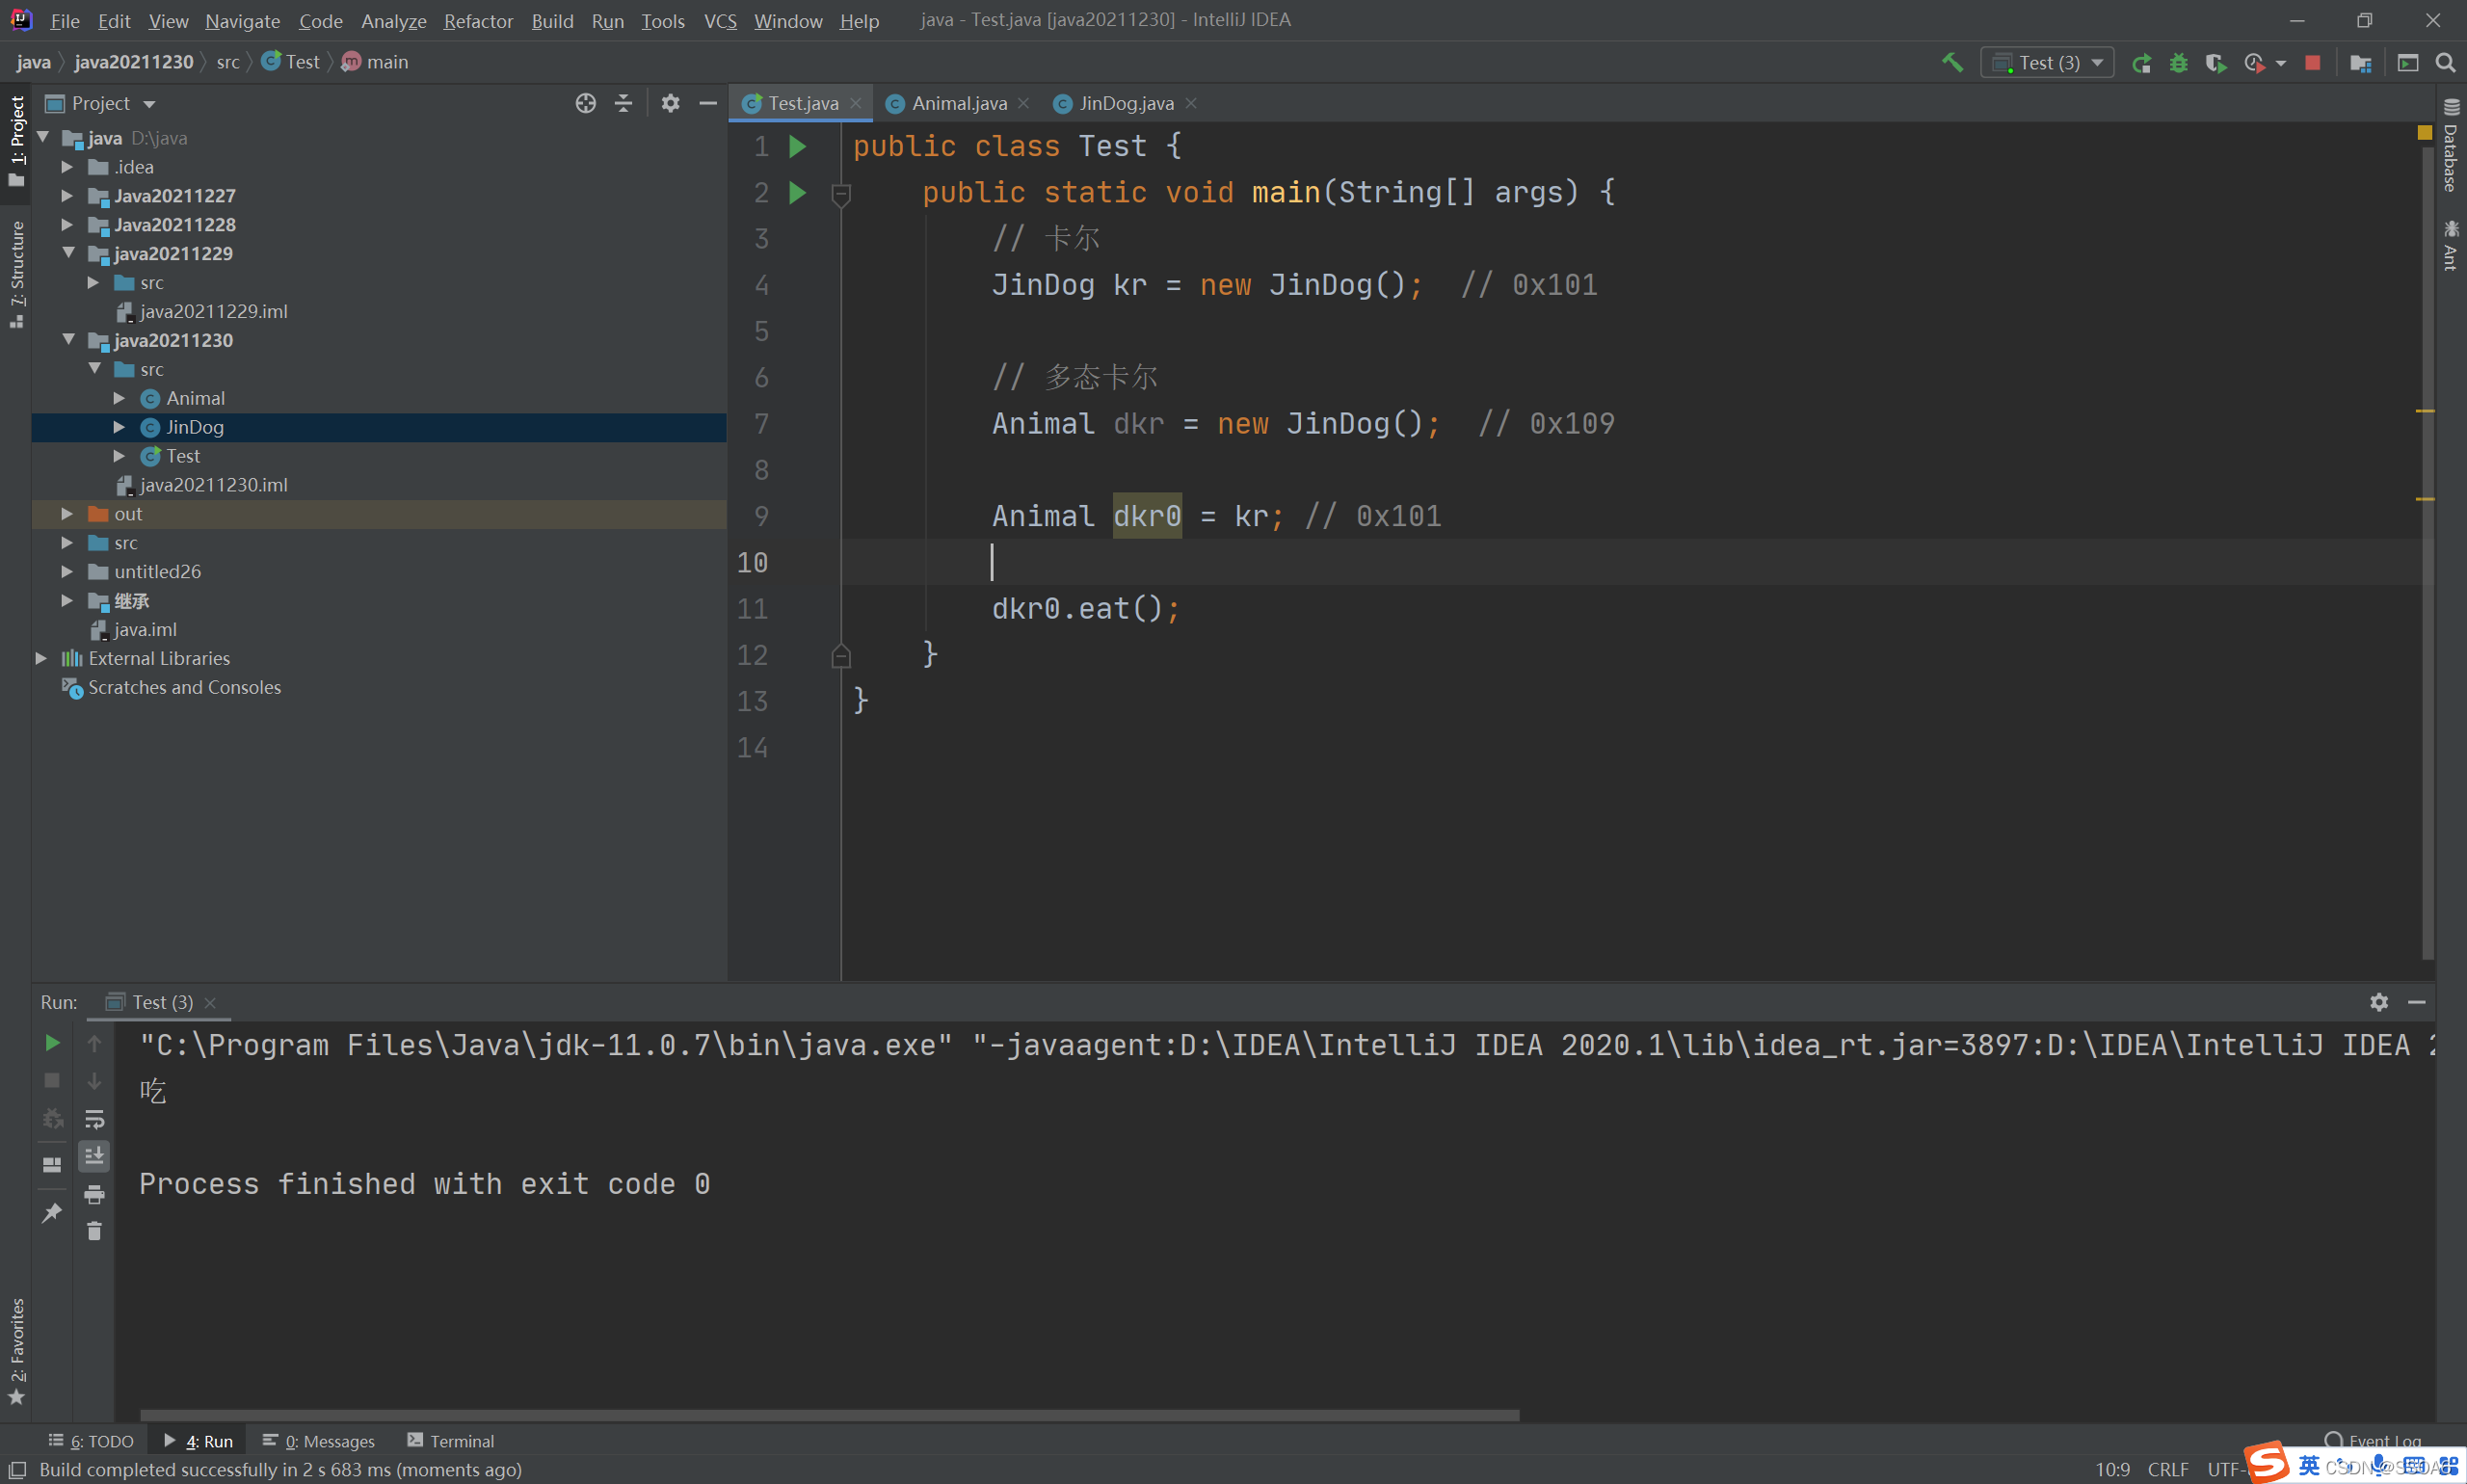This screenshot has width=2467, height=1484.
Task: Open the Test (3) run configuration dropdown
Action: click(2047, 63)
